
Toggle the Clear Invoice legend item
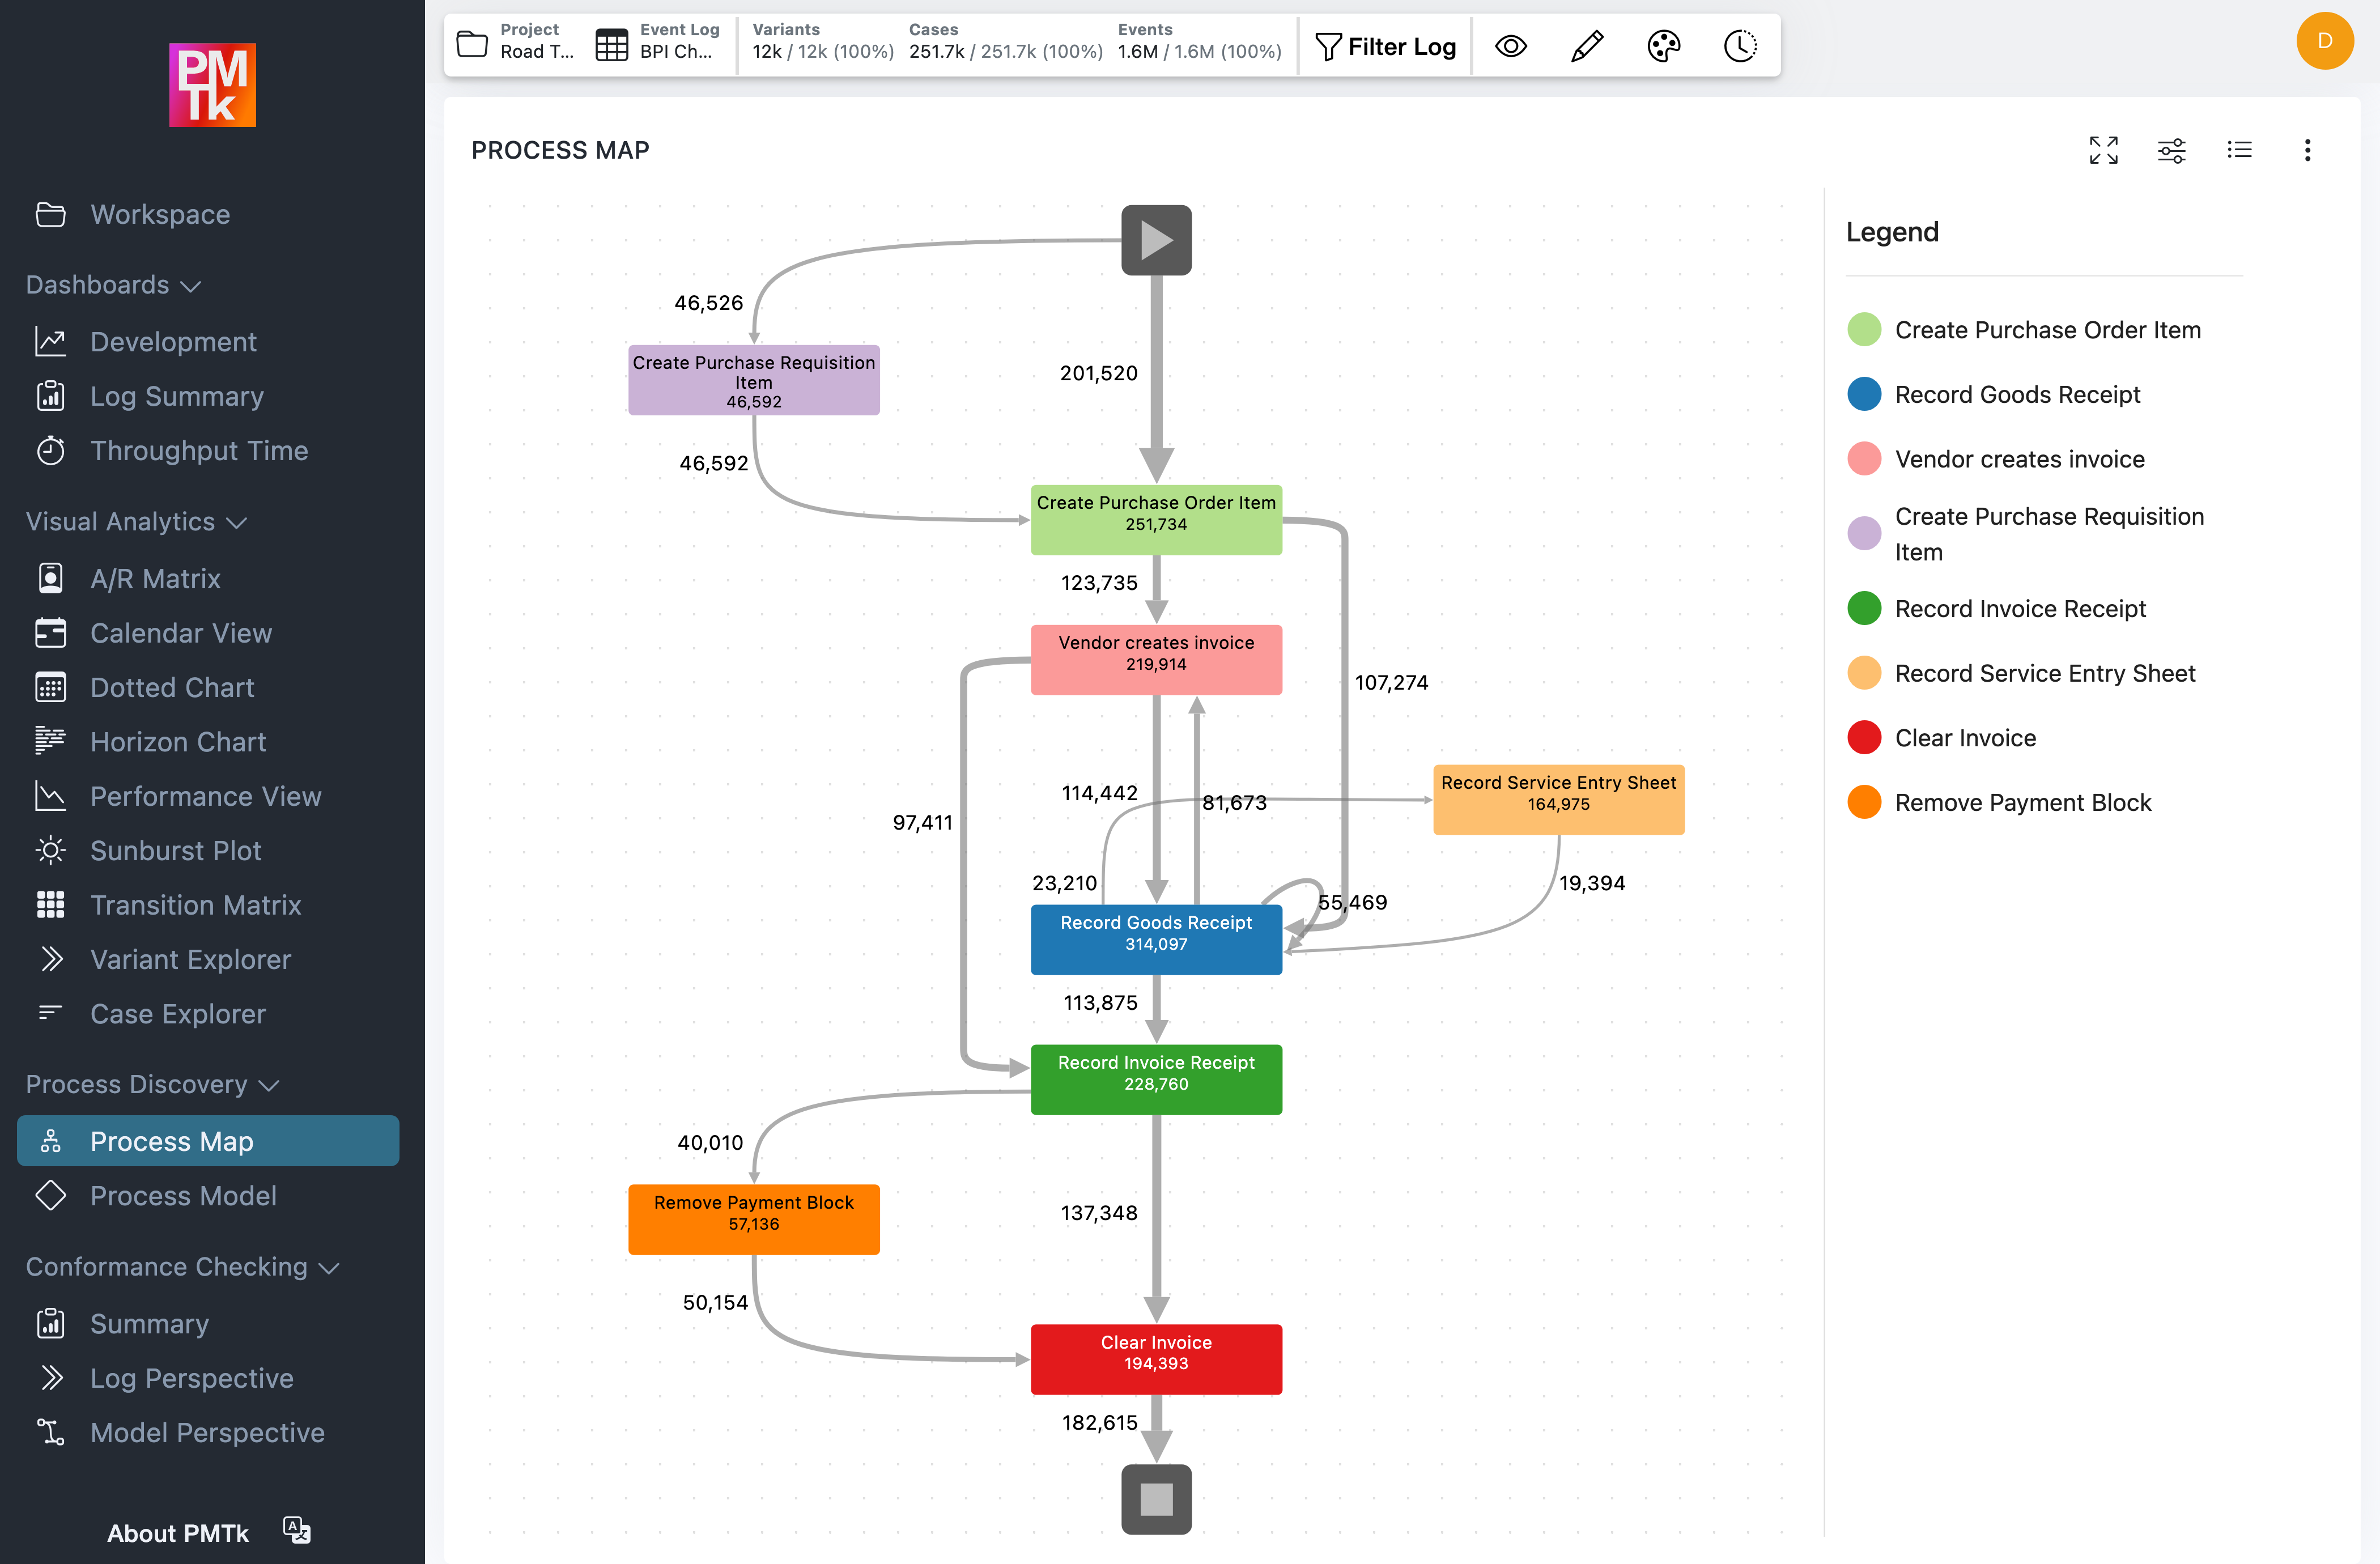coord(1966,737)
